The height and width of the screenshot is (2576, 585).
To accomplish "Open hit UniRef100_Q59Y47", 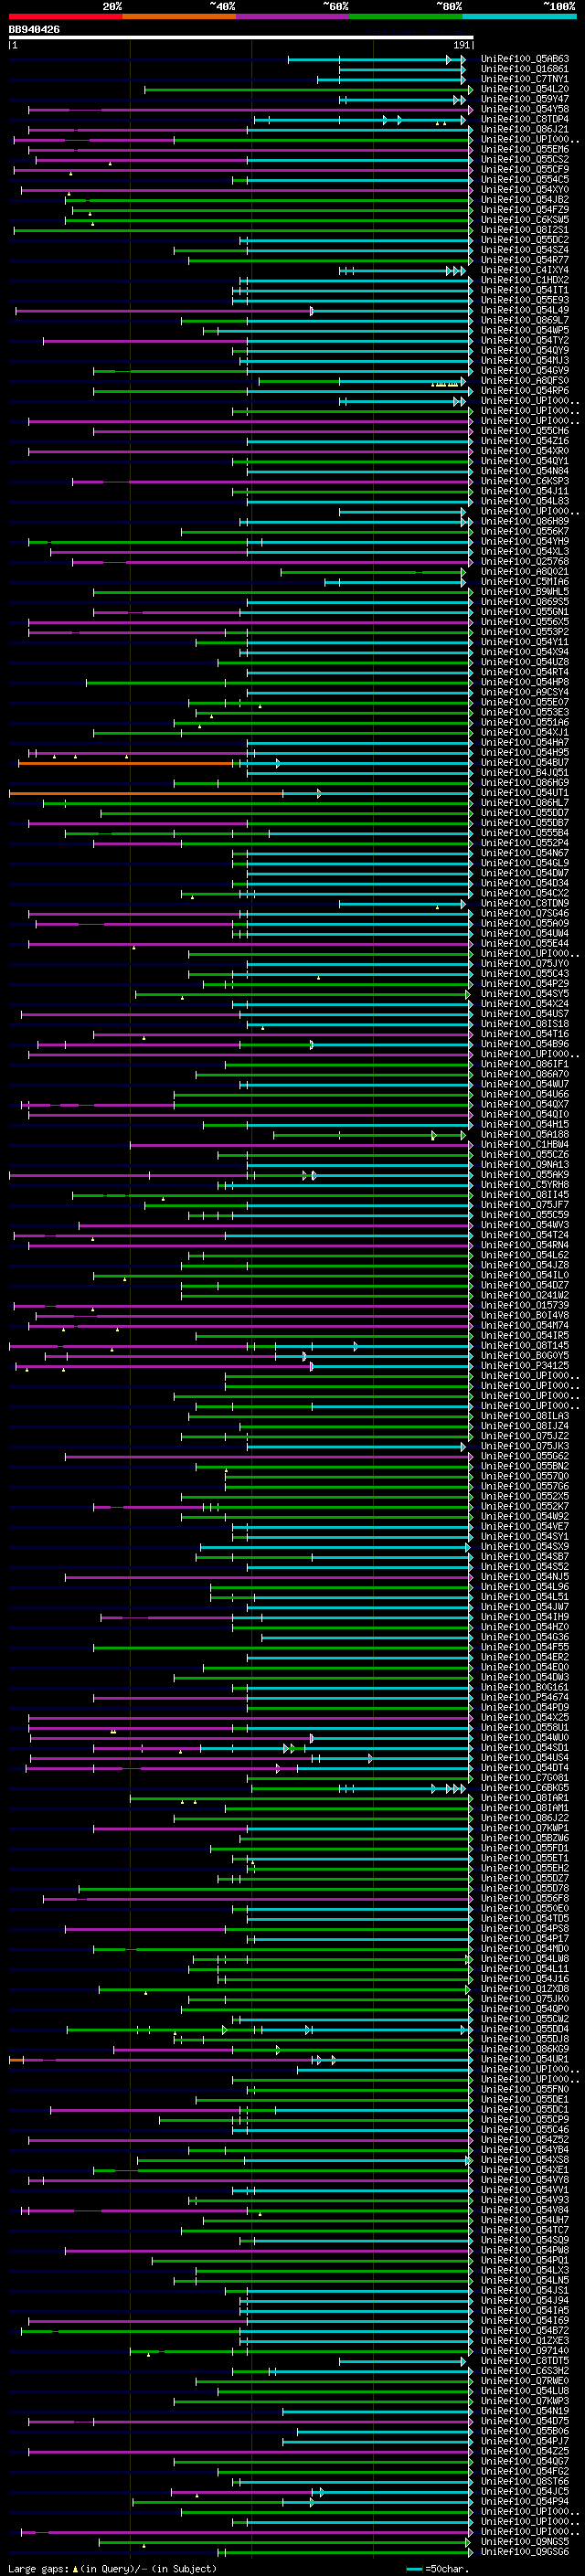I will 525,99.
